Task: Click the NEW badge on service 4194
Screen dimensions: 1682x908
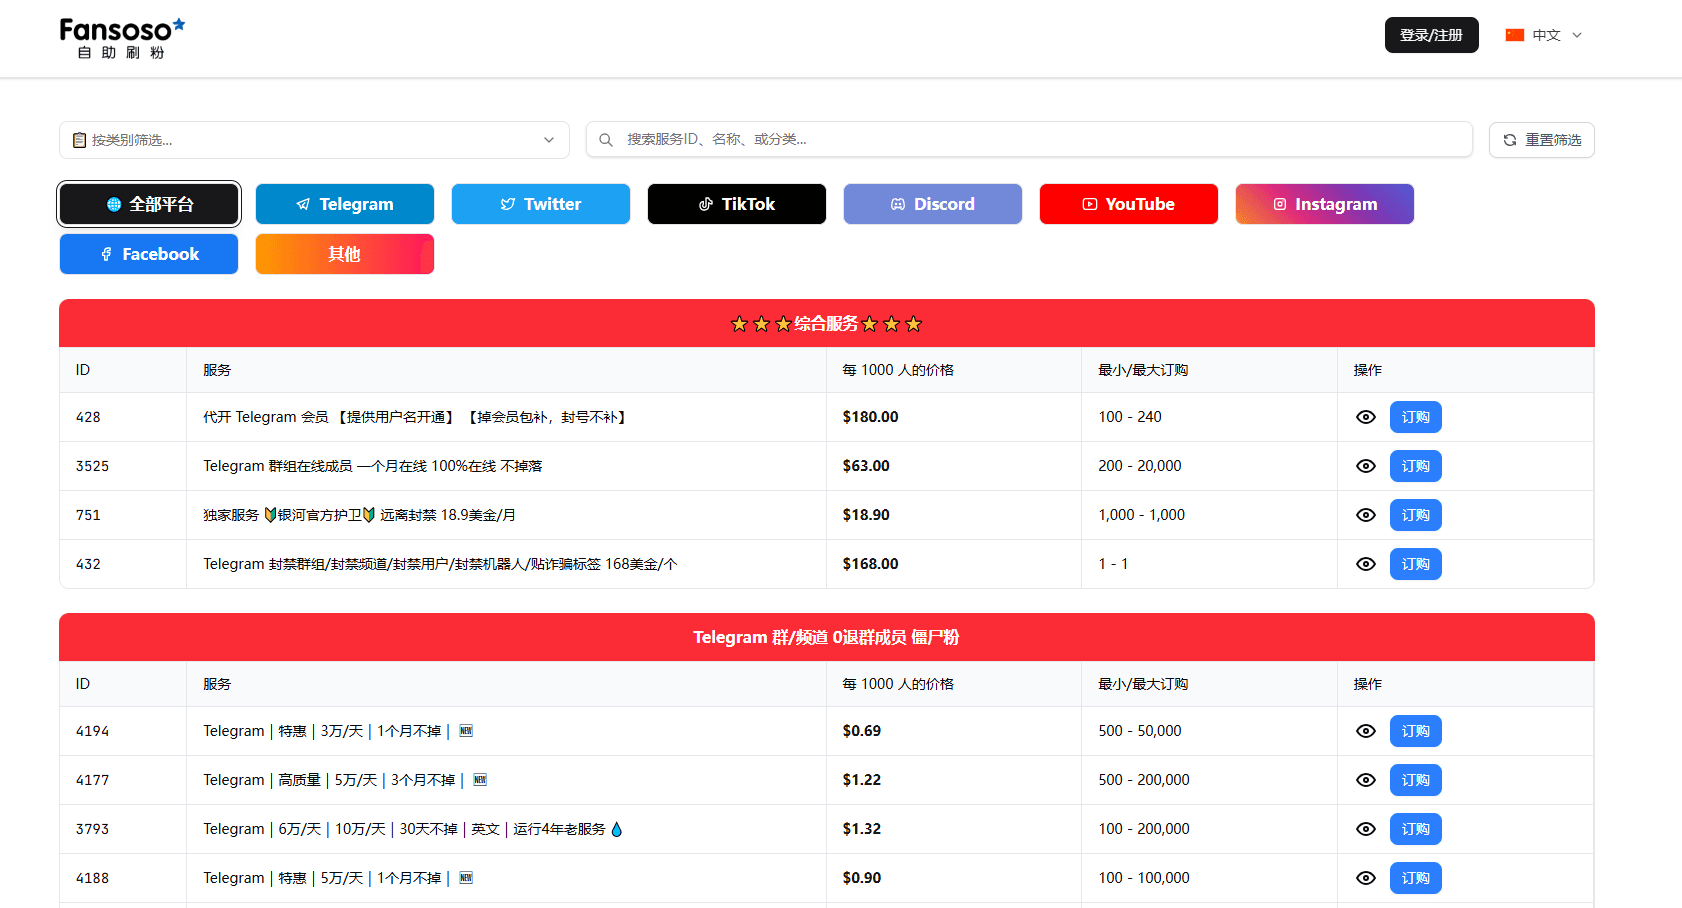Action: (466, 731)
